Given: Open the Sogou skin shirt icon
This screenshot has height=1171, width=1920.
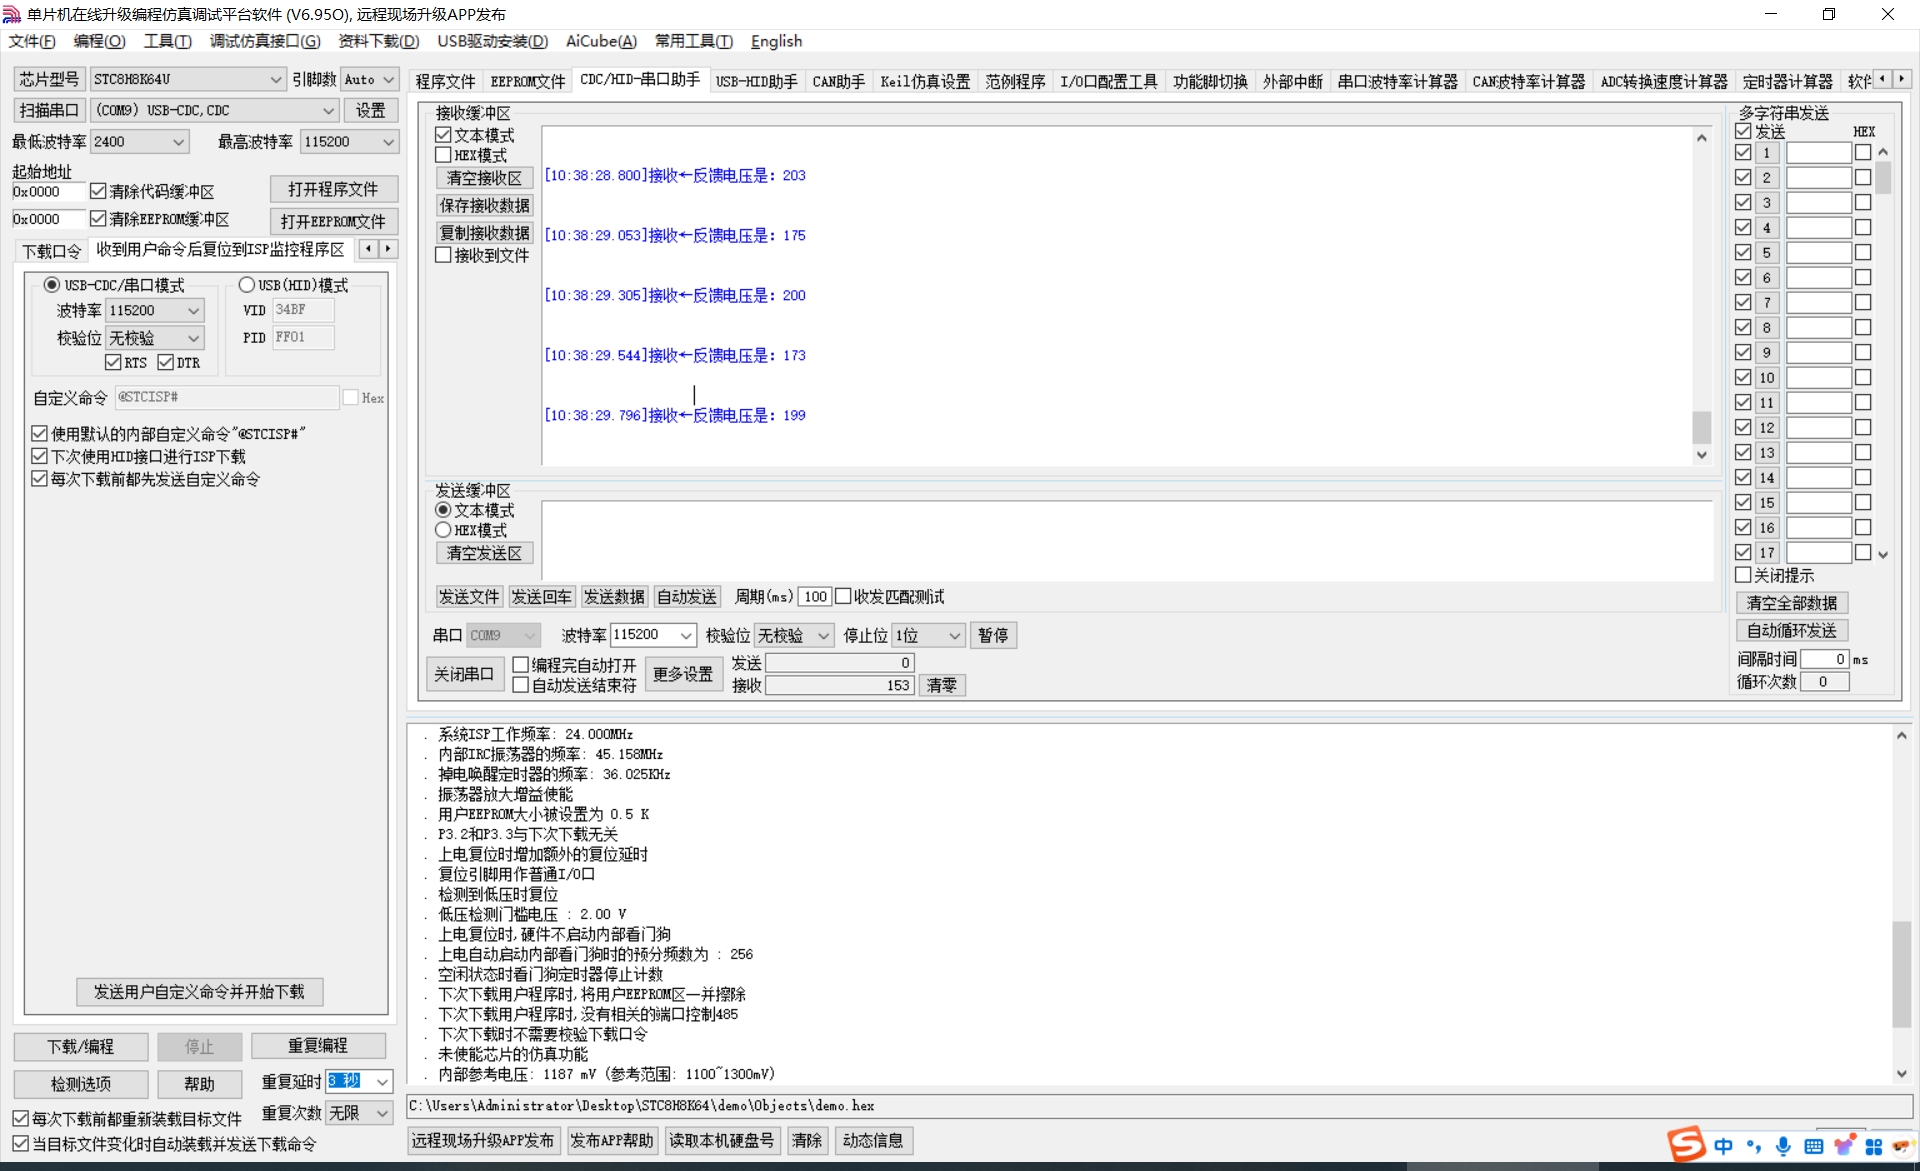Looking at the screenshot, I should pyautogui.click(x=1843, y=1146).
